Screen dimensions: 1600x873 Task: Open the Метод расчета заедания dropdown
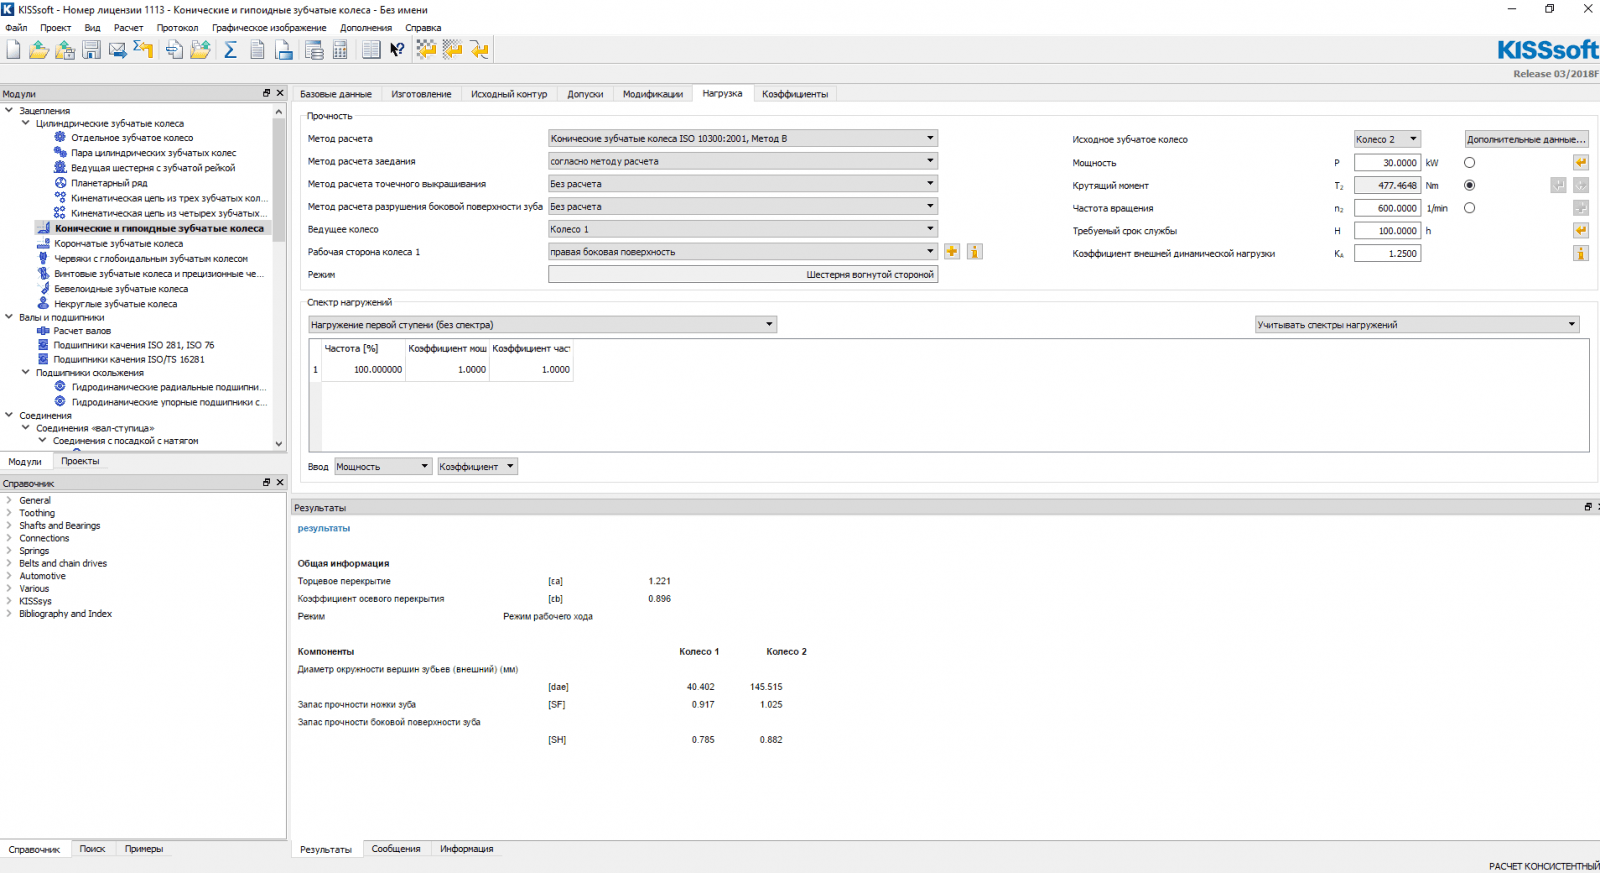(743, 161)
